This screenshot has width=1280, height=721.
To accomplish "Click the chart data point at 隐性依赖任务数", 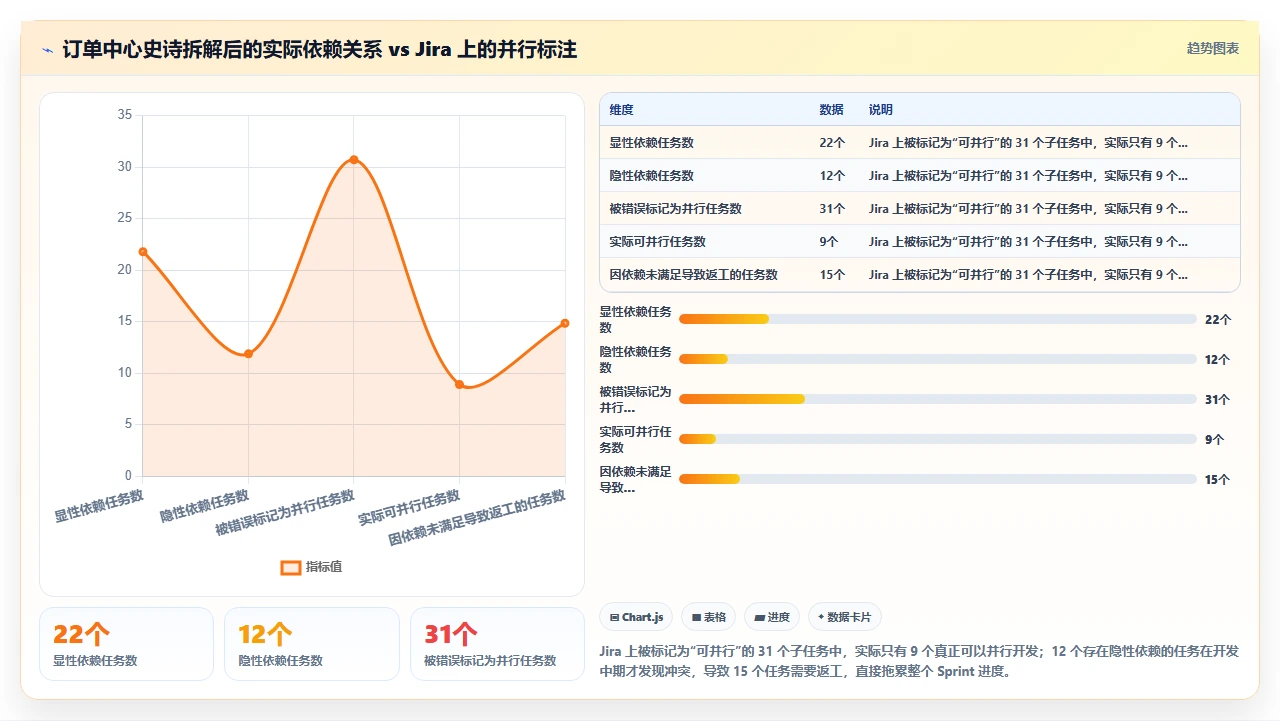I will point(248,354).
